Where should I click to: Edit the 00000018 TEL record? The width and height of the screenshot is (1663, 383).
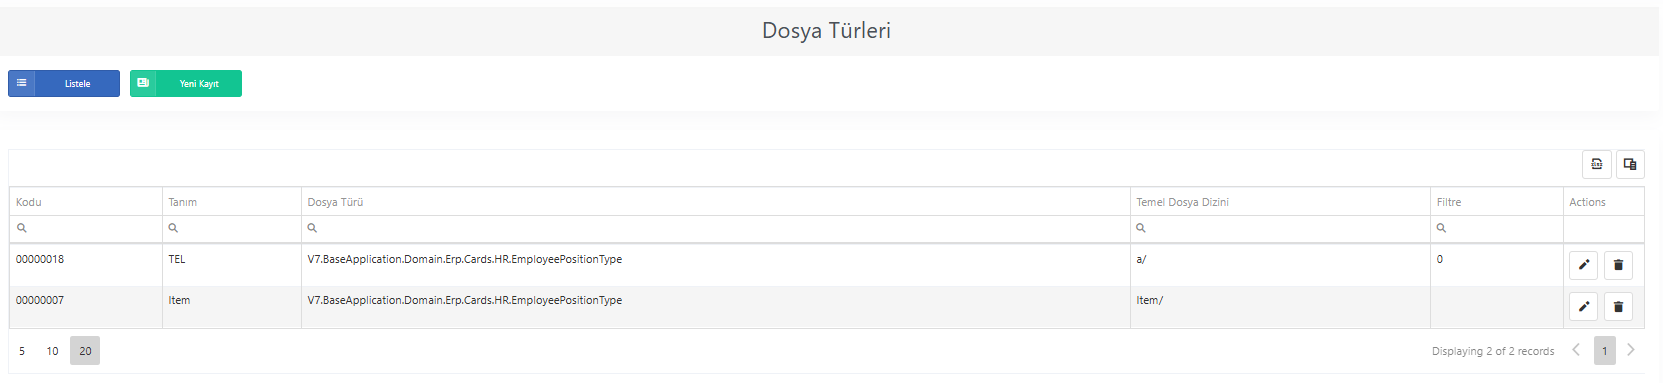[x=1583, y=265]
